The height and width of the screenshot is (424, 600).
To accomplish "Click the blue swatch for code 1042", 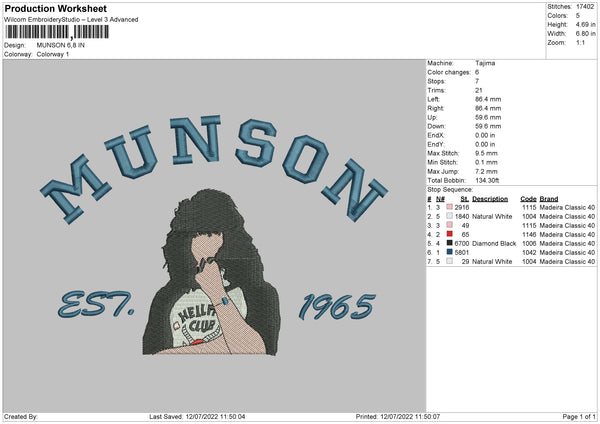I will click(450, 252).
